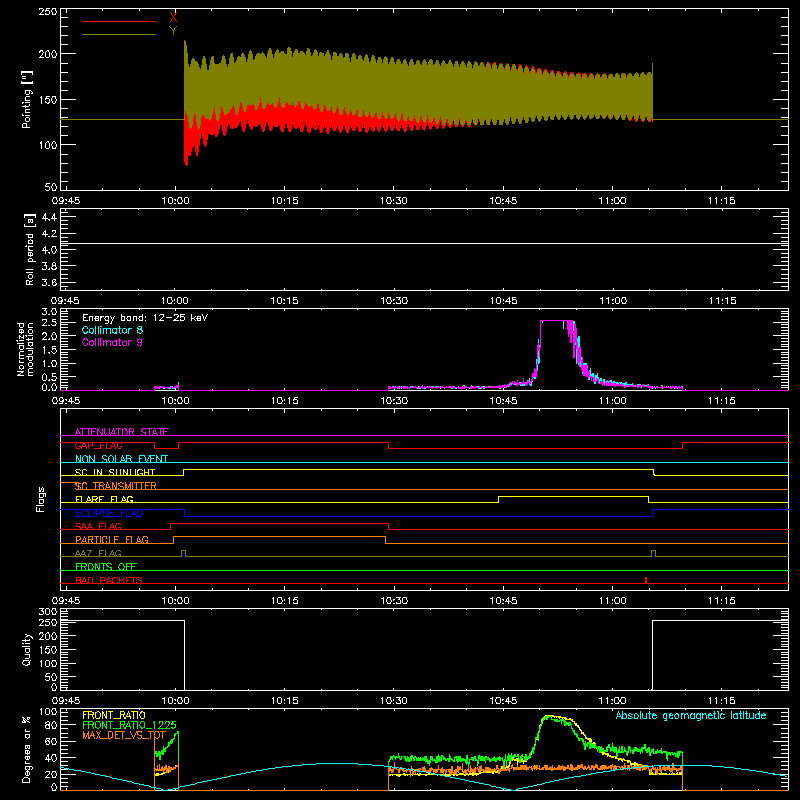This screenshot has height=800, width=800.
Task: Click the 10:15 label under Flags plot
Action: click(284, 601)
